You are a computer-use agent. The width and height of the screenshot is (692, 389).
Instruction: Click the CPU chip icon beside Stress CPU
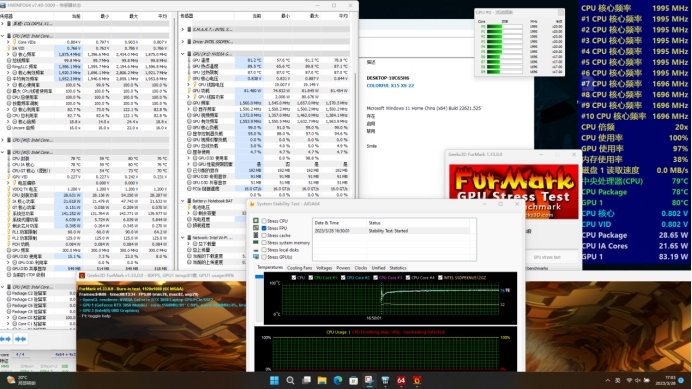tap(256, 221)
